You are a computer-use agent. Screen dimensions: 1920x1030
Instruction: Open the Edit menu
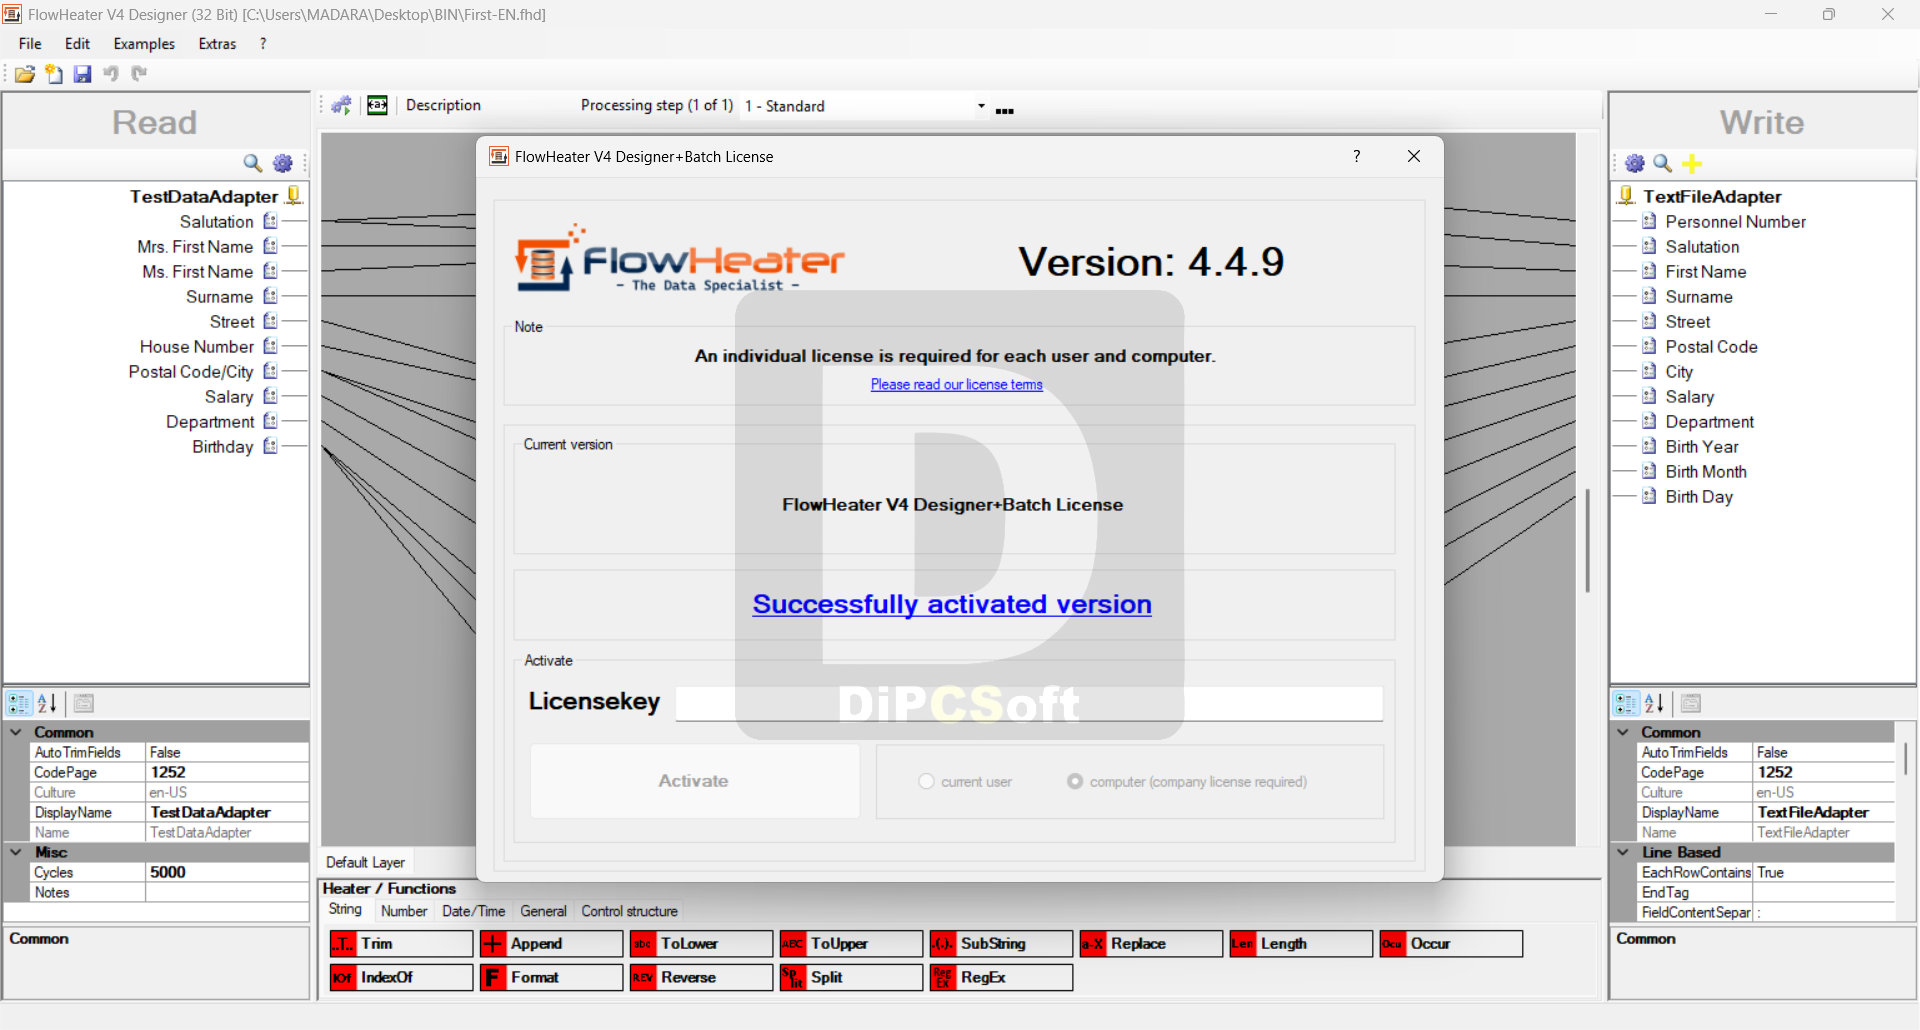point(77,44)
